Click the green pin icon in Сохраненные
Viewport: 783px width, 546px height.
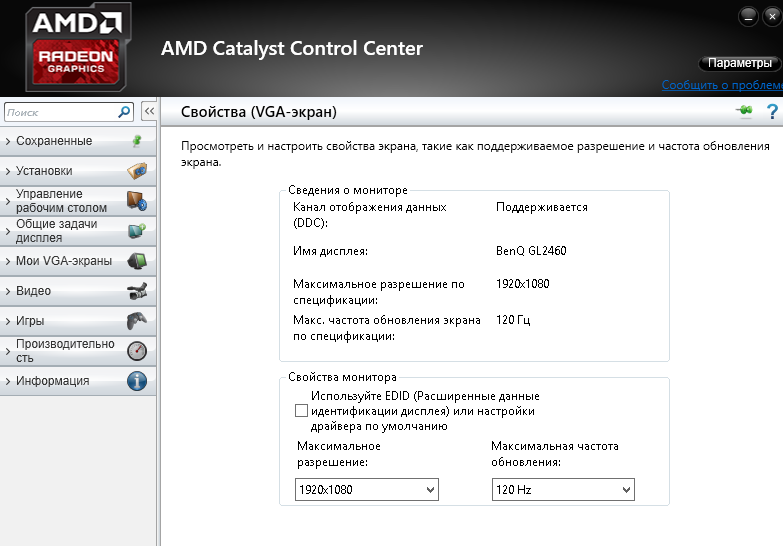point(137,141)
